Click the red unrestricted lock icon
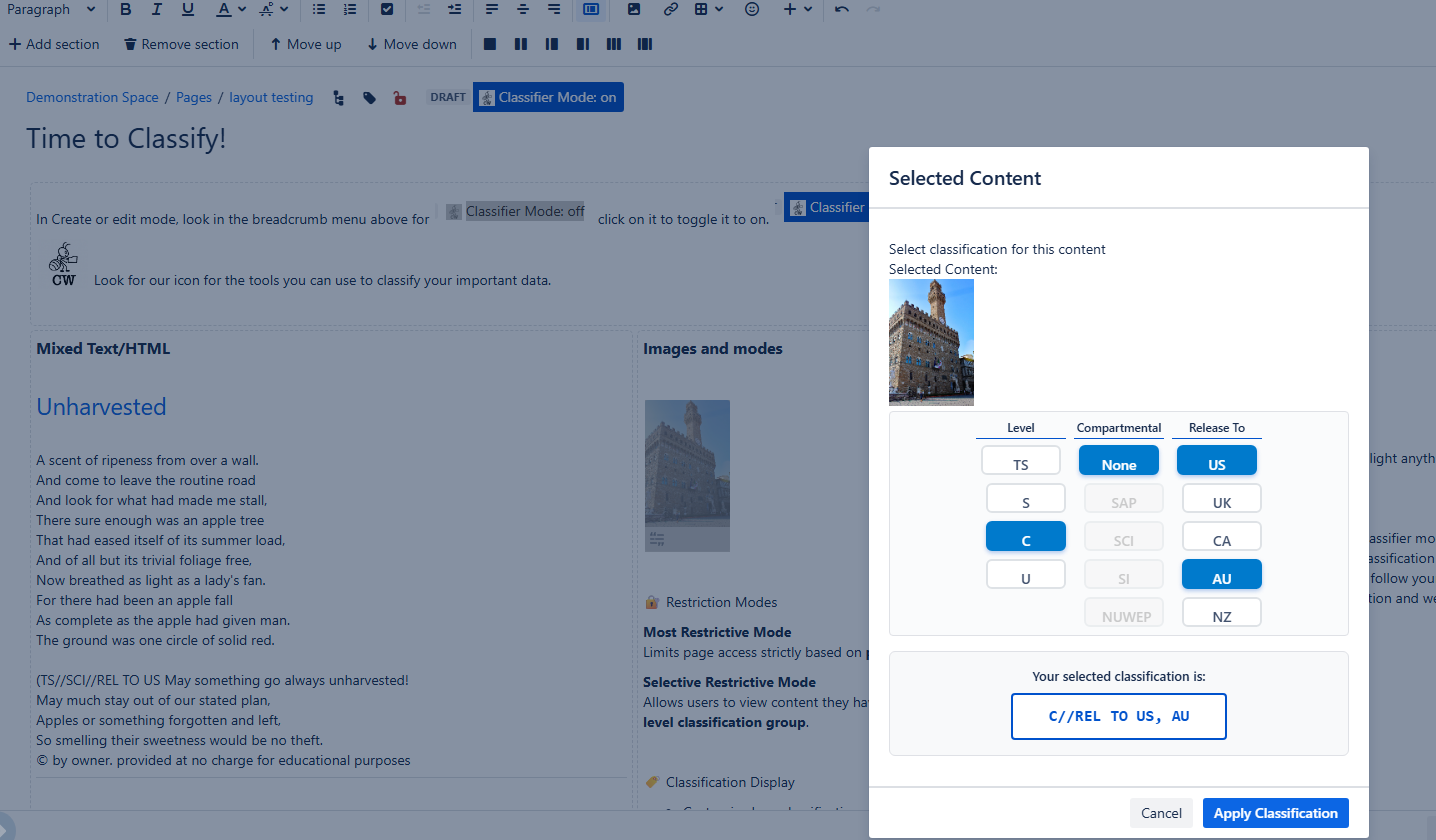Image resolution: width=1436 pixels, height=840 pixels. [x=400, y=97]
